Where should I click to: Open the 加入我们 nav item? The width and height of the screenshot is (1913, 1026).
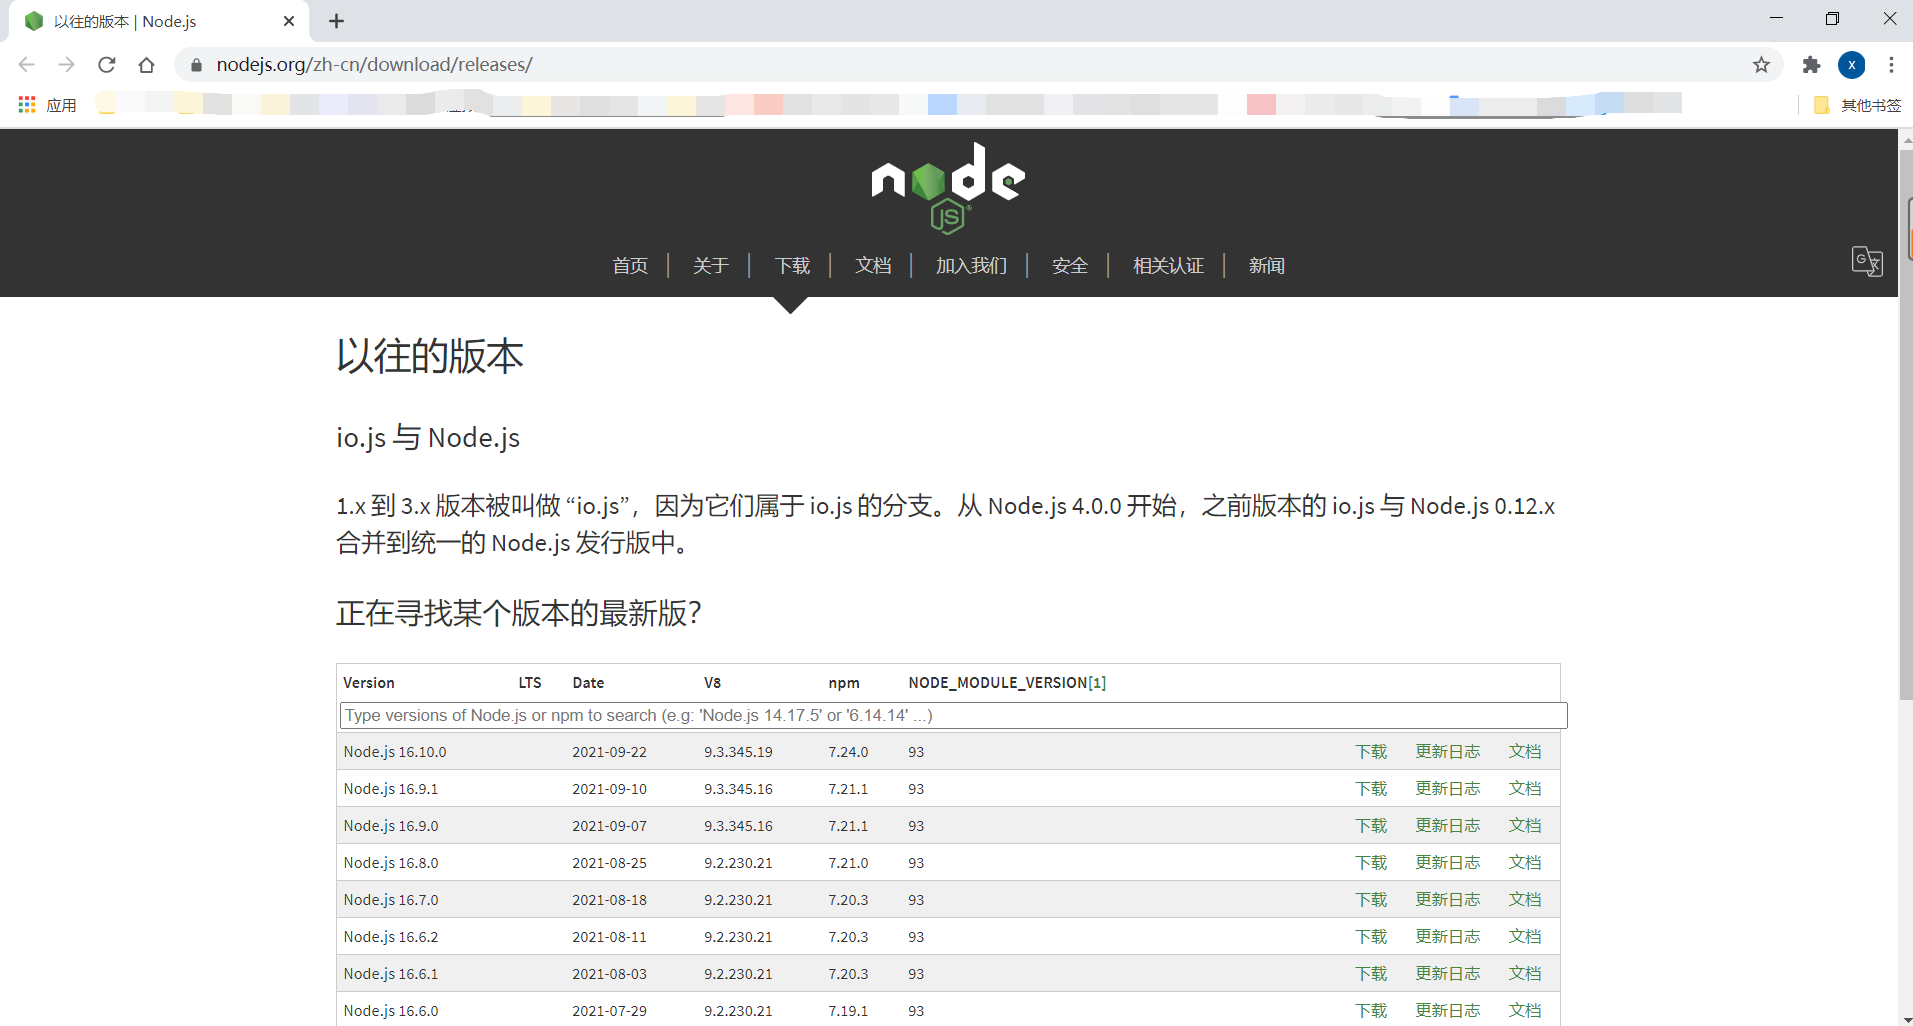click(x=971, y=266)
